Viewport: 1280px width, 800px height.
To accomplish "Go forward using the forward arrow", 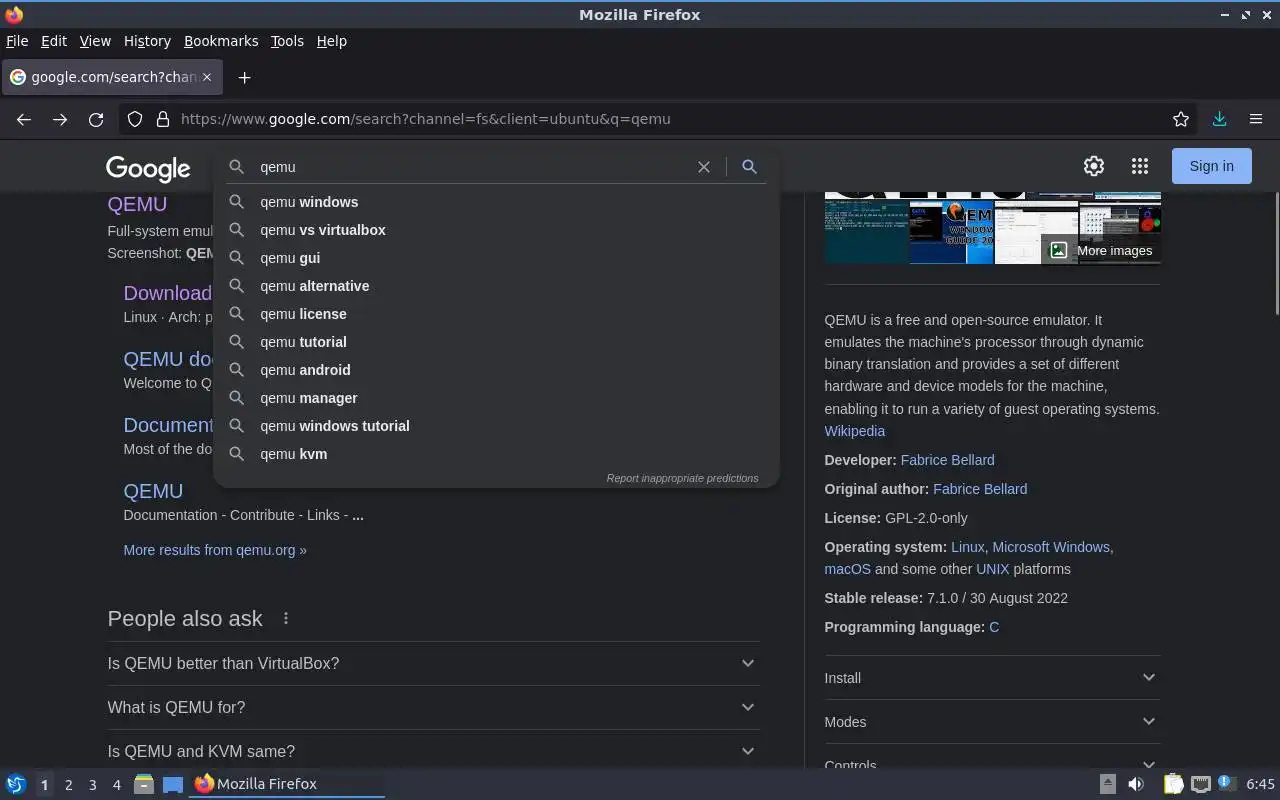I will 60,119.
